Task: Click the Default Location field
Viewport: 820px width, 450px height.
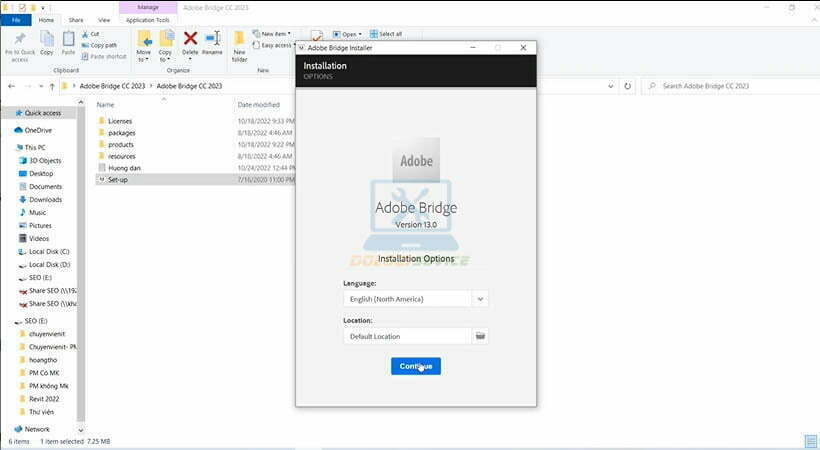Action: pos(406,336)
